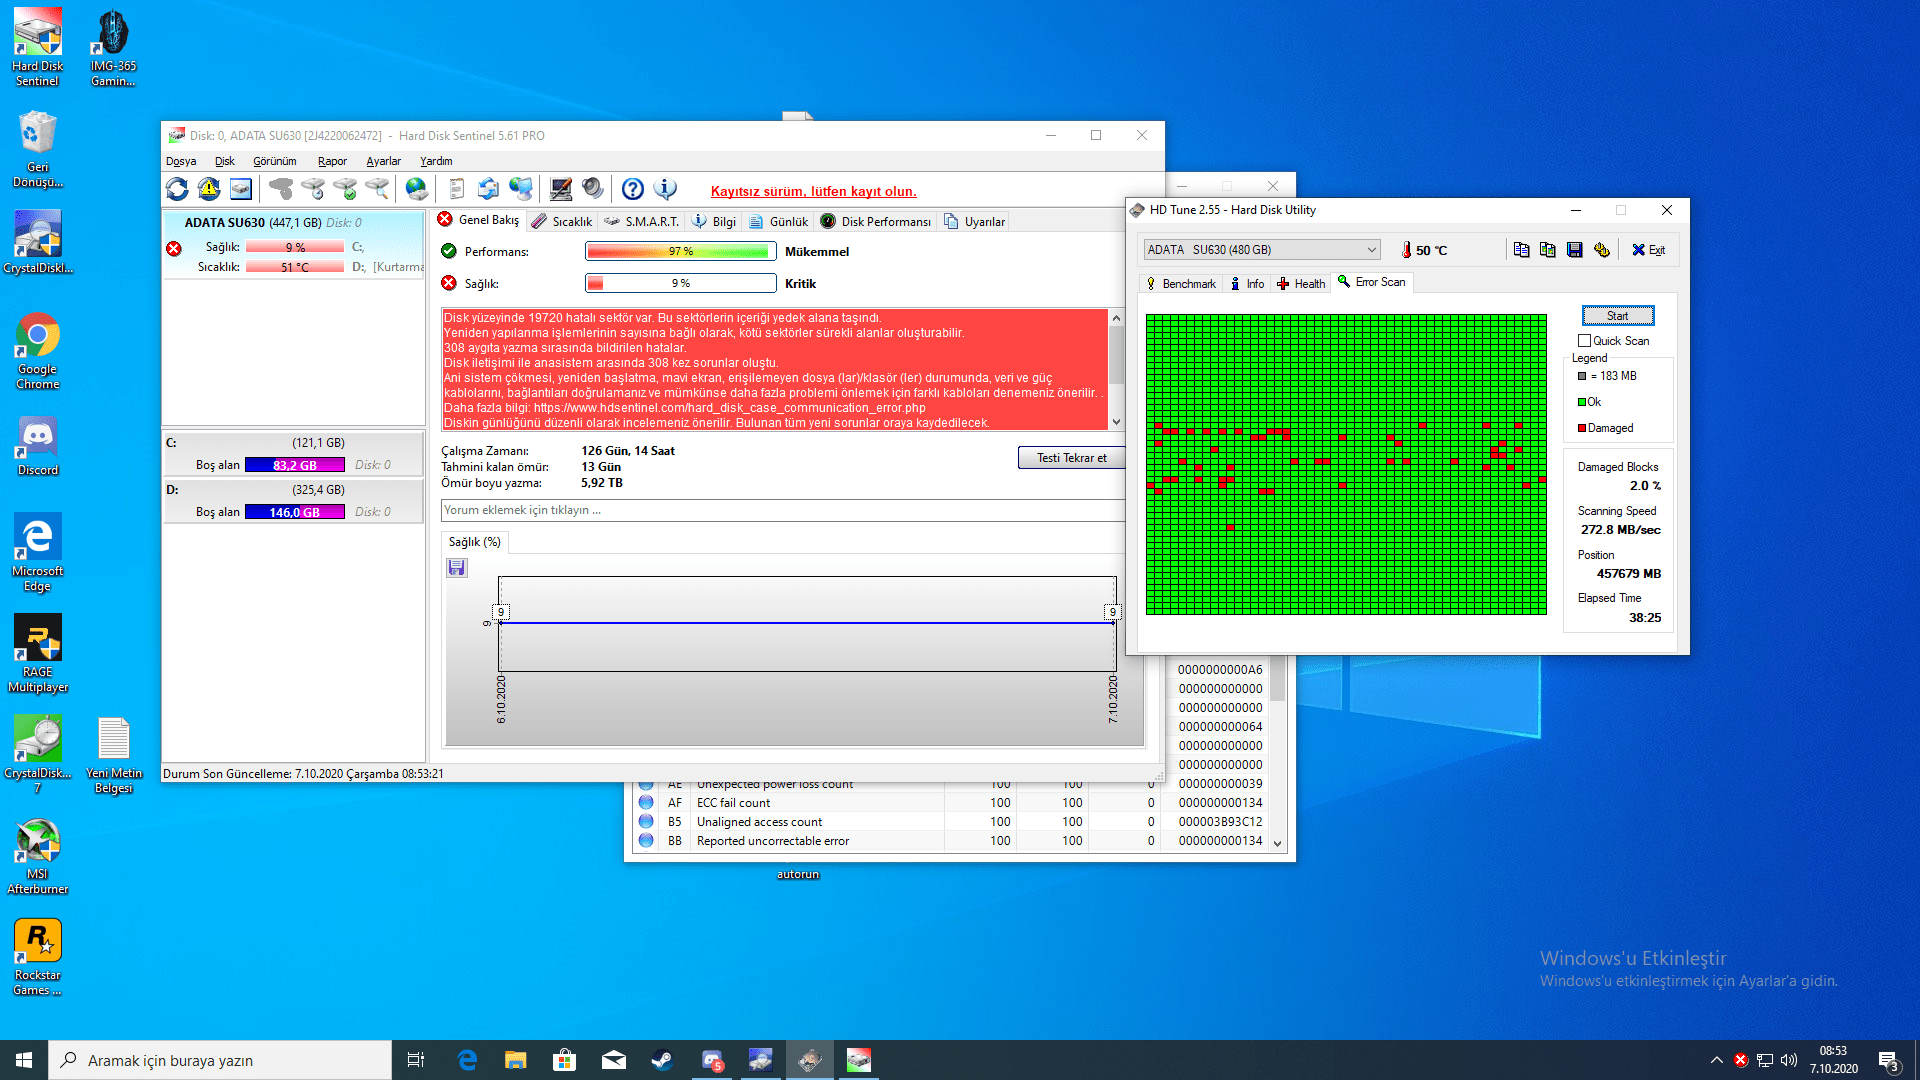Enable the Quick Scan checkbox
Screen dimensions: 1920x1080
pos(1584,341)
